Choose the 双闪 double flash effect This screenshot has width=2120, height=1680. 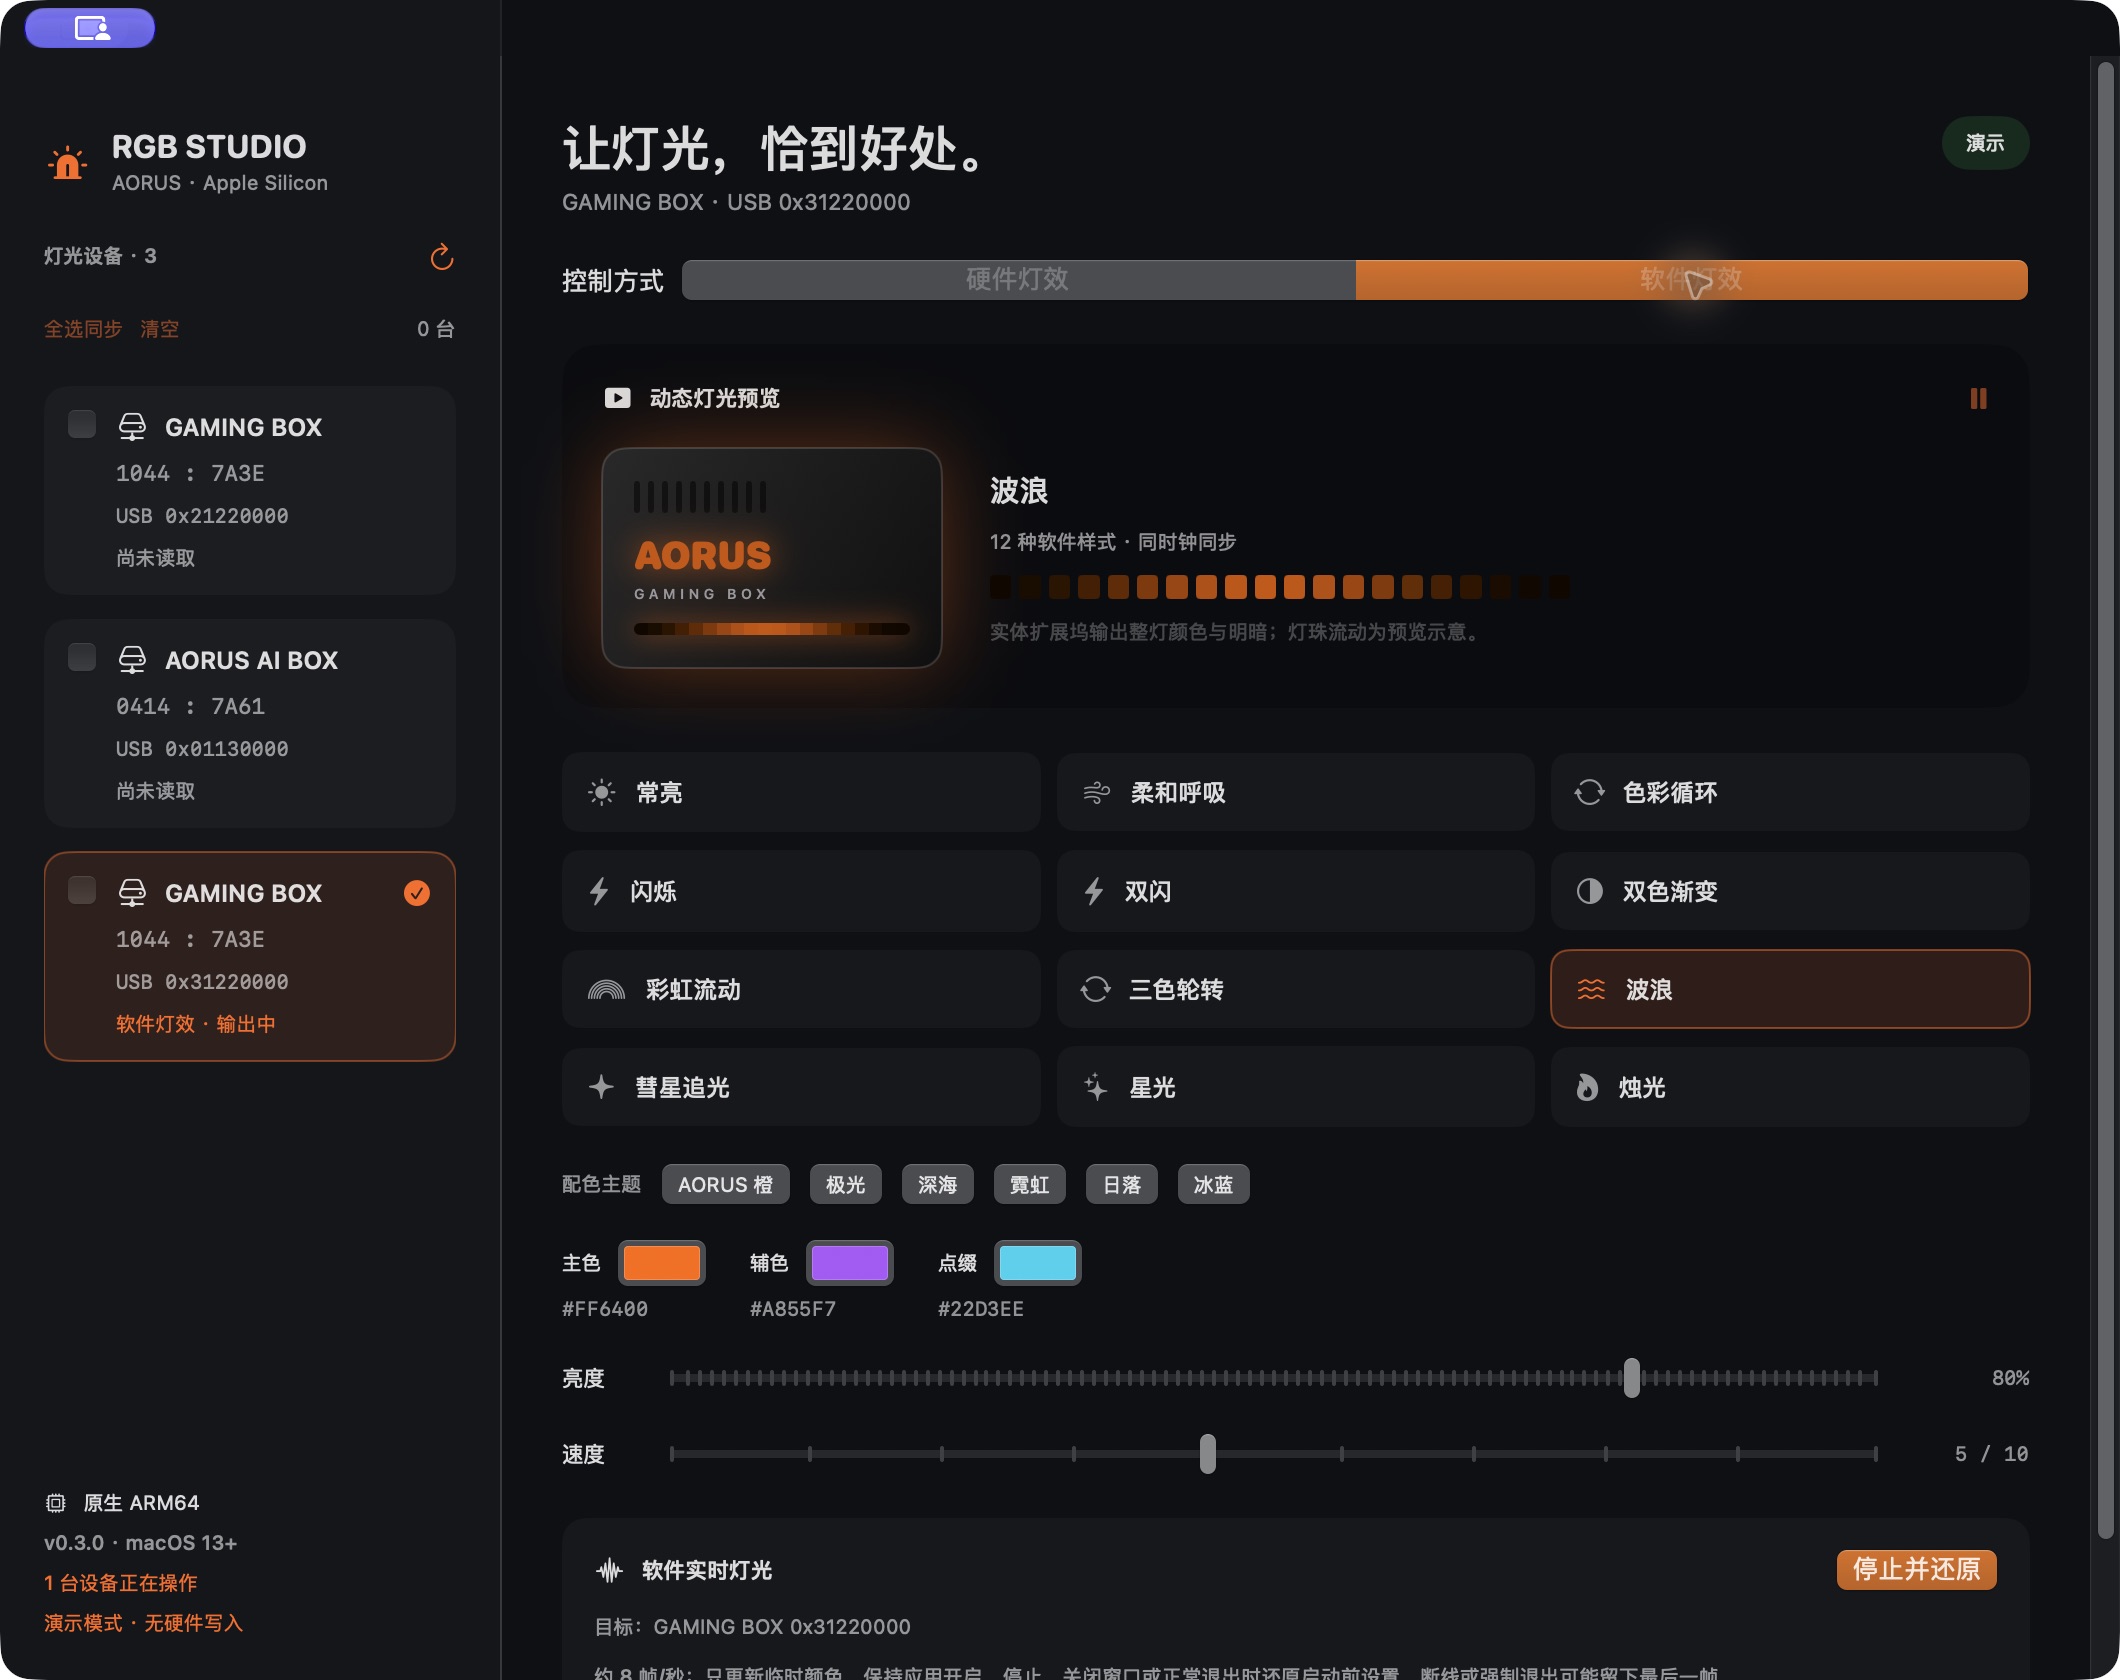click(1295, 891)
